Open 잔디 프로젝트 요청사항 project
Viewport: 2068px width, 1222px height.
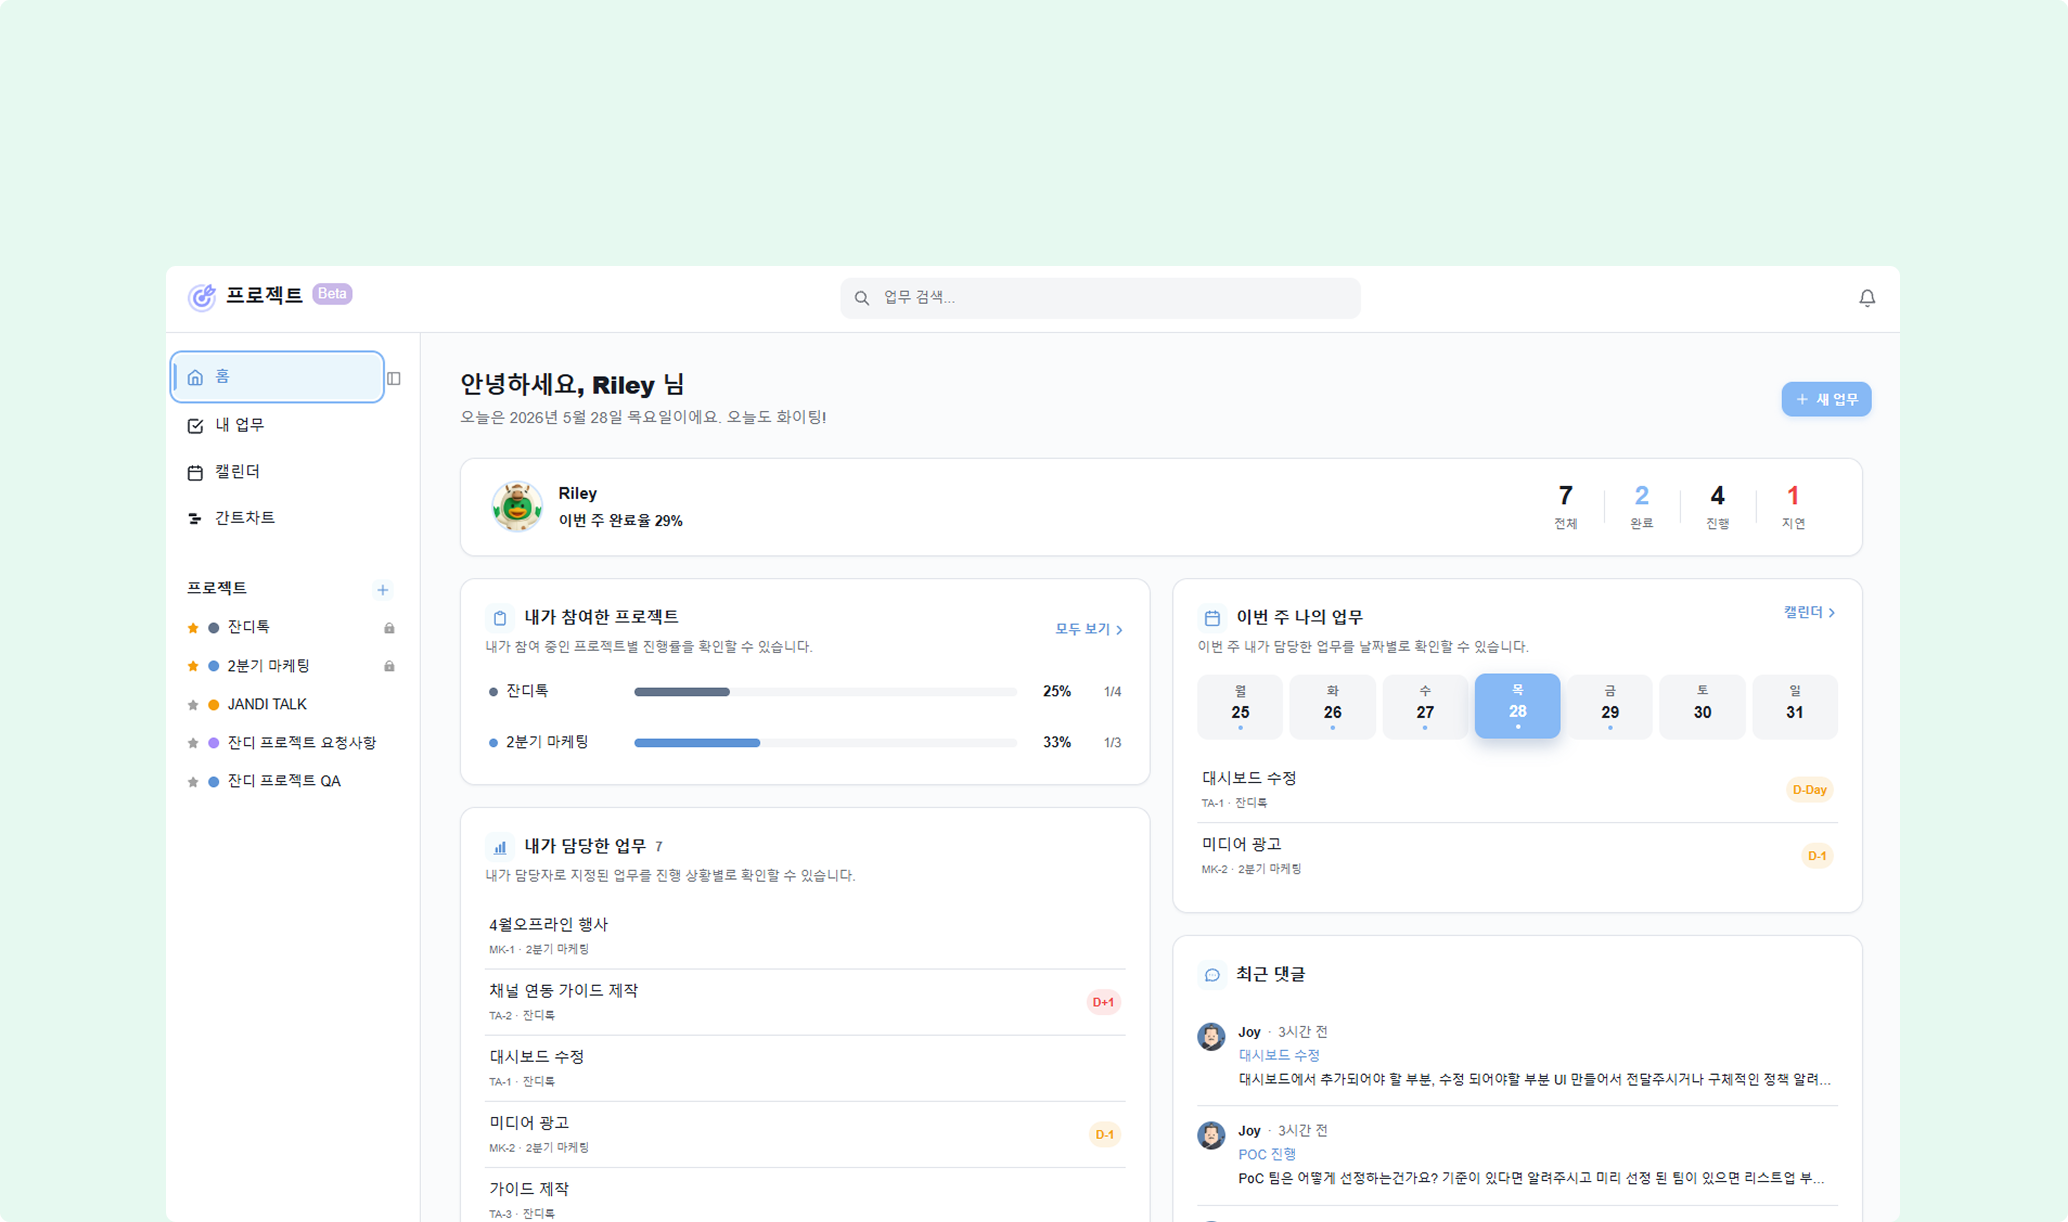[x=301, y=743]
